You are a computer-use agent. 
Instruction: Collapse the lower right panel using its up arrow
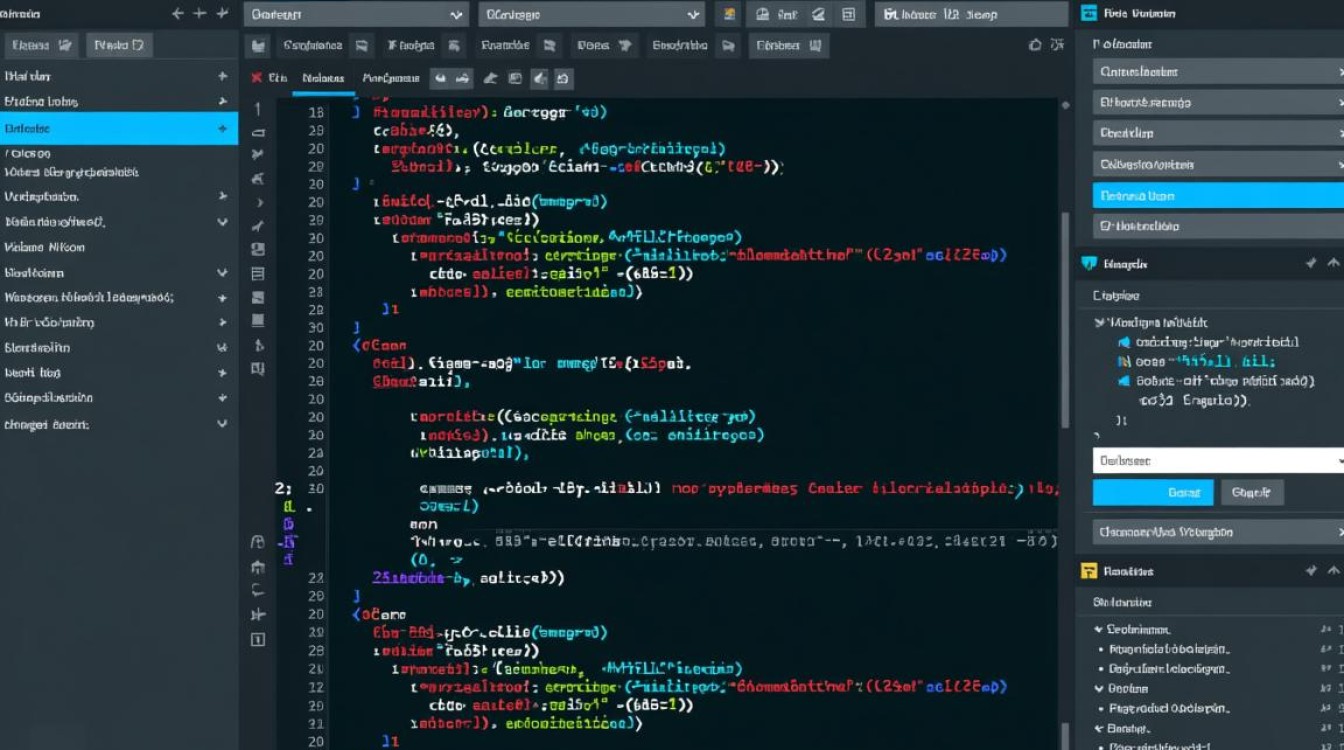pyautogui.click(x=1332, y=571)
